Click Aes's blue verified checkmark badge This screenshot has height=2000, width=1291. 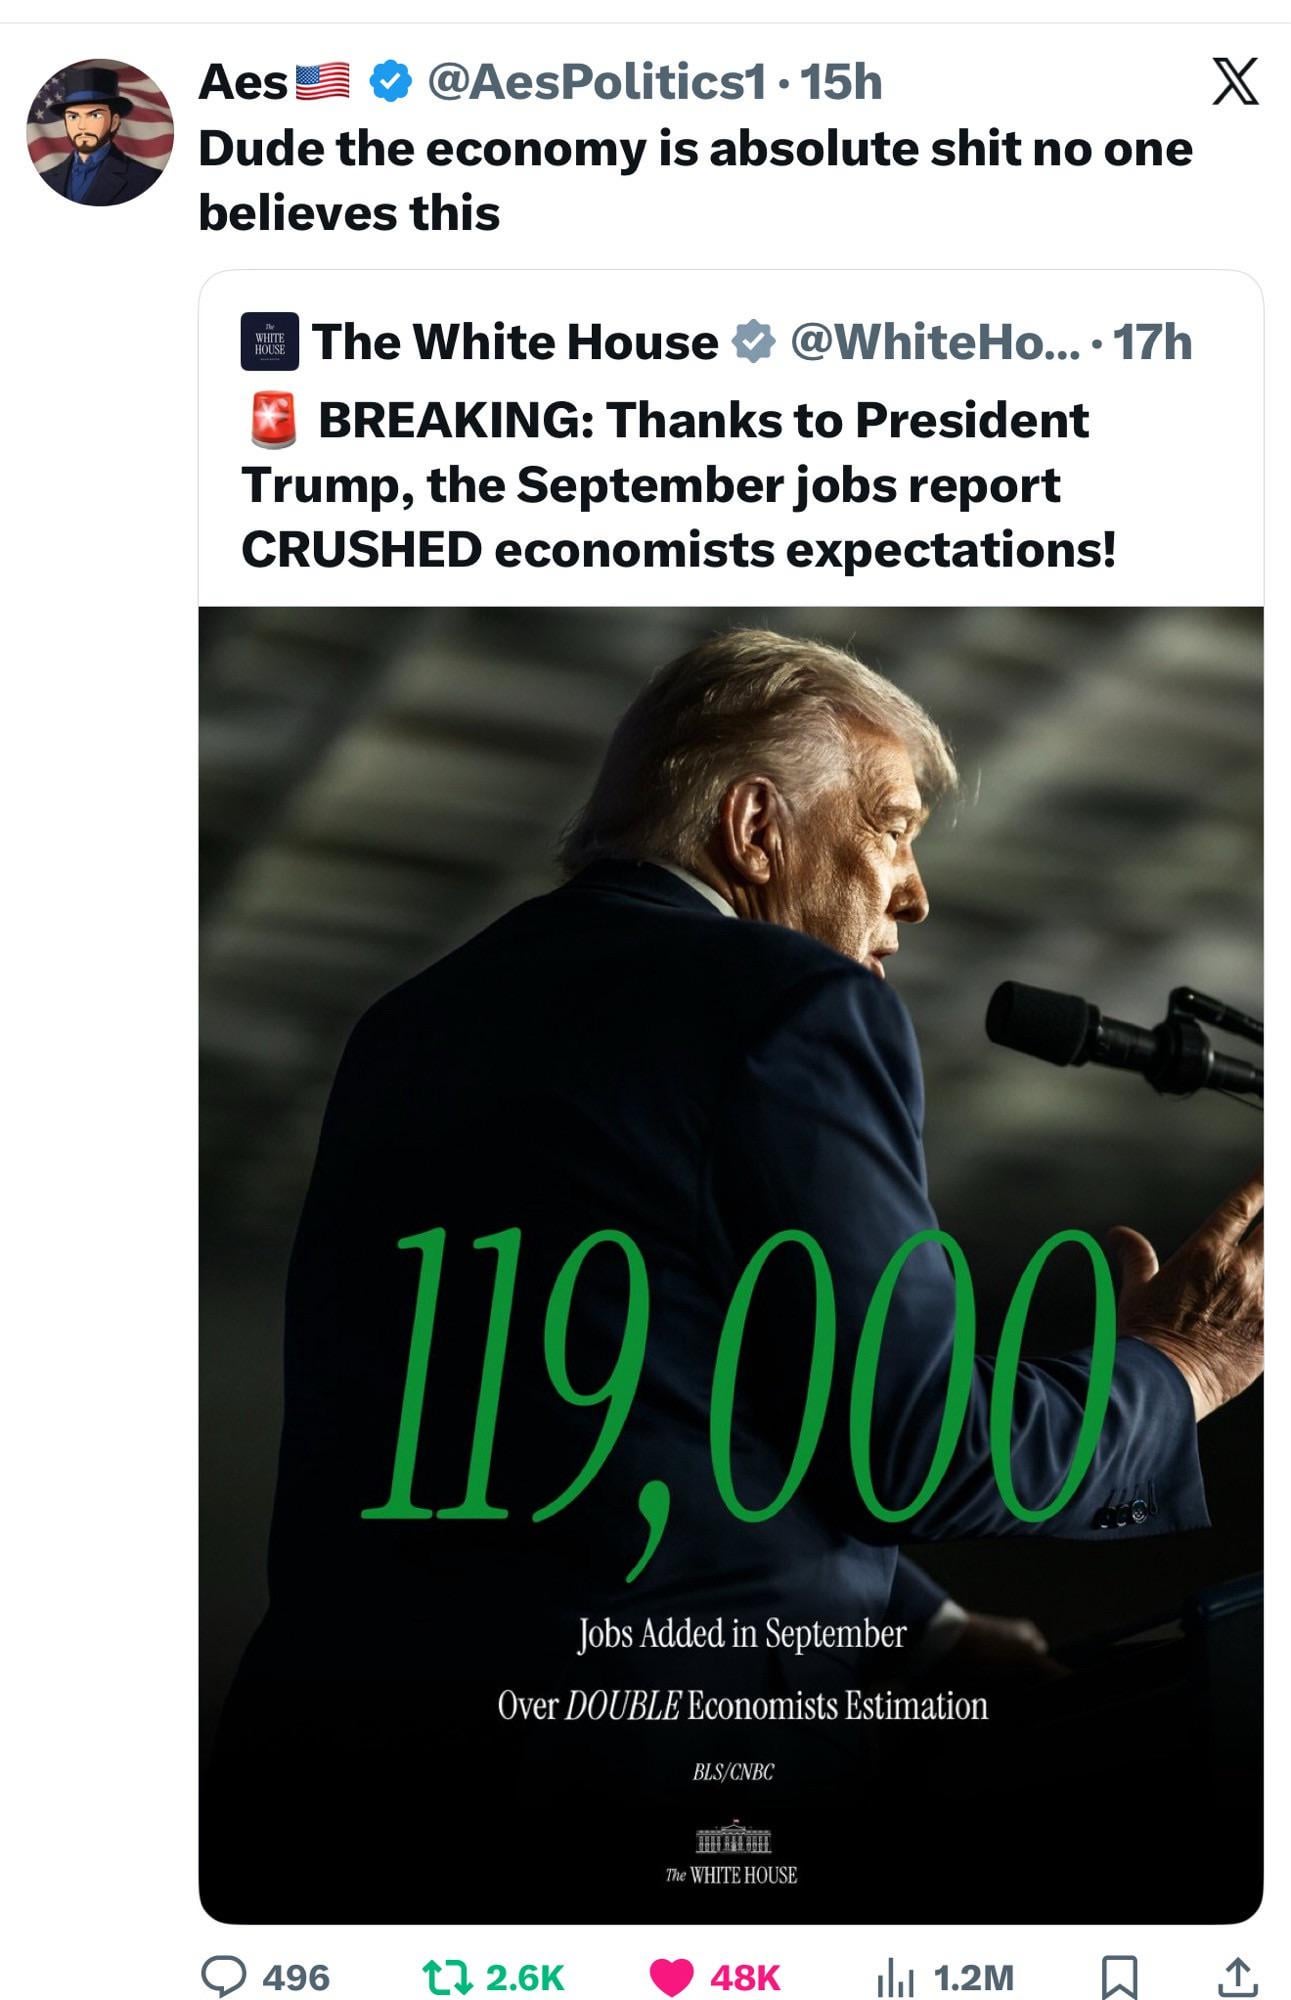coord(390,82)
